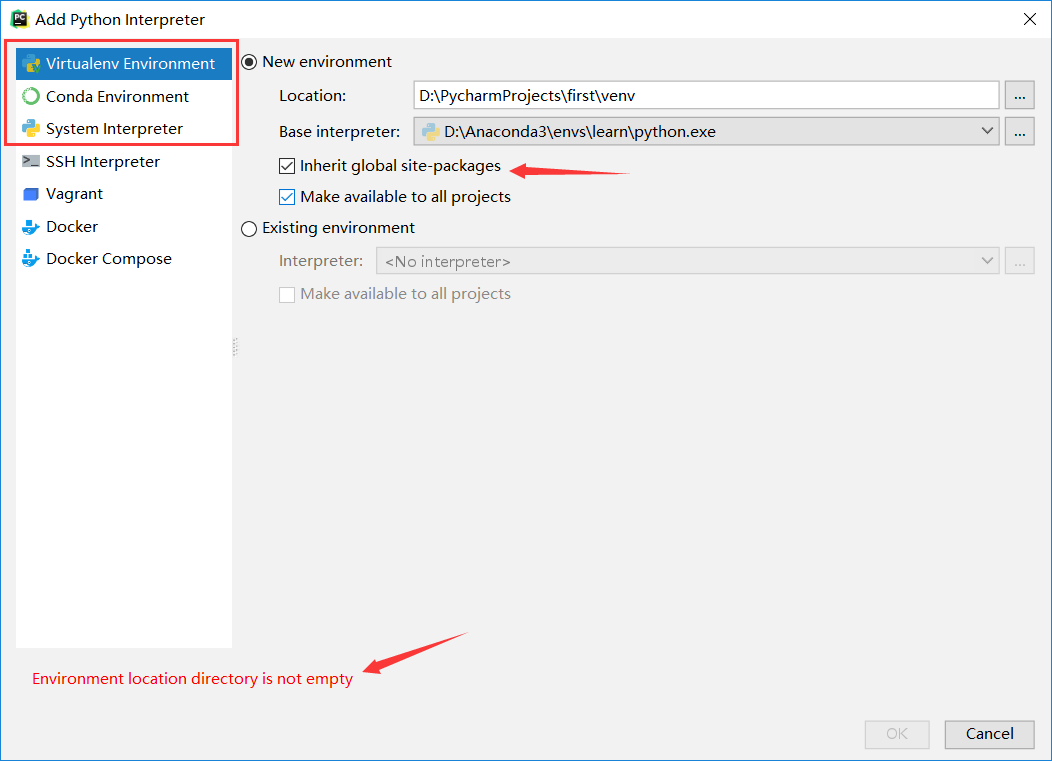Click the 'Interpreter:' label
1052x761 pixels.
(x=321, y=260)
